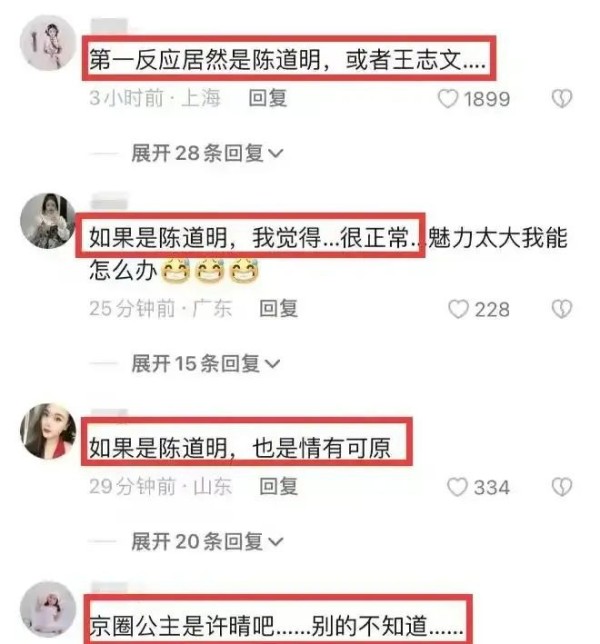Like the comment with 228 likes
Screen dimensions: 600x644
[458, 309]
